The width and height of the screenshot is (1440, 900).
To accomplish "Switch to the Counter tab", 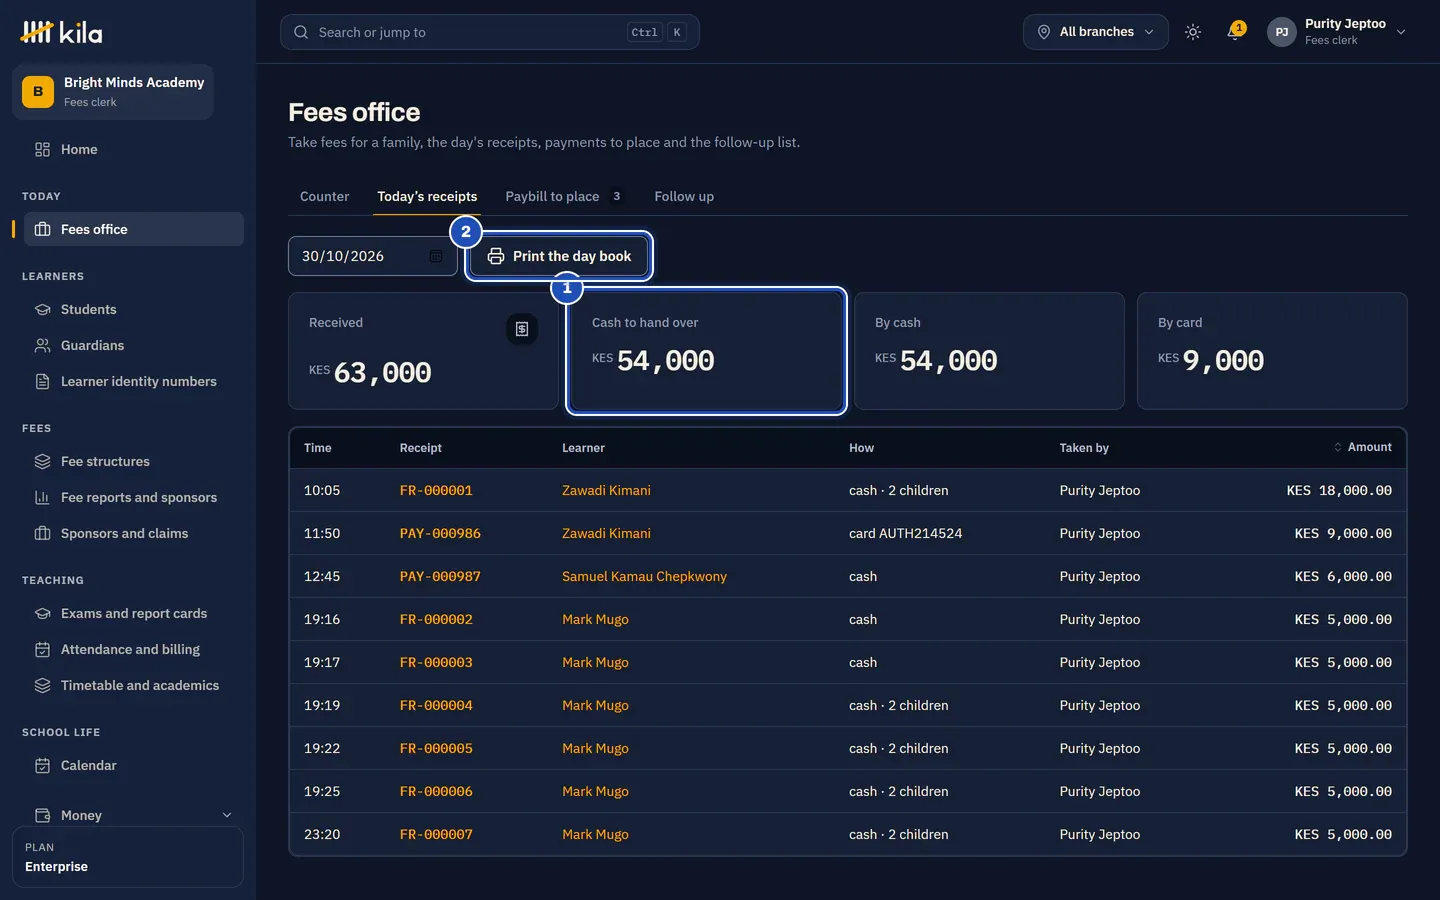I will pyautogui.click(x=325, y=196).
